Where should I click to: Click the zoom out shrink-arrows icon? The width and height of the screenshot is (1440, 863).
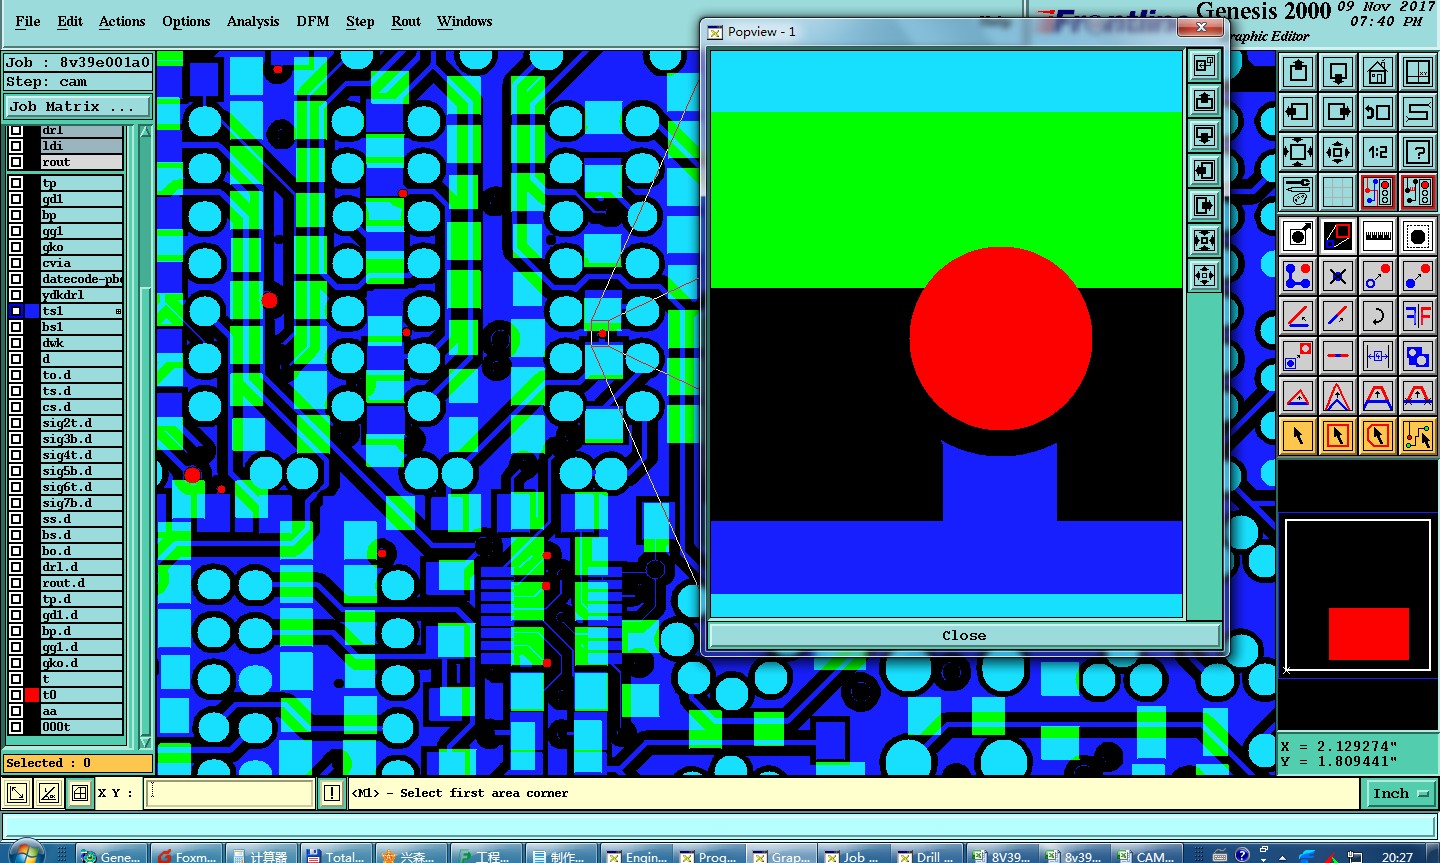pos(1338,152)
